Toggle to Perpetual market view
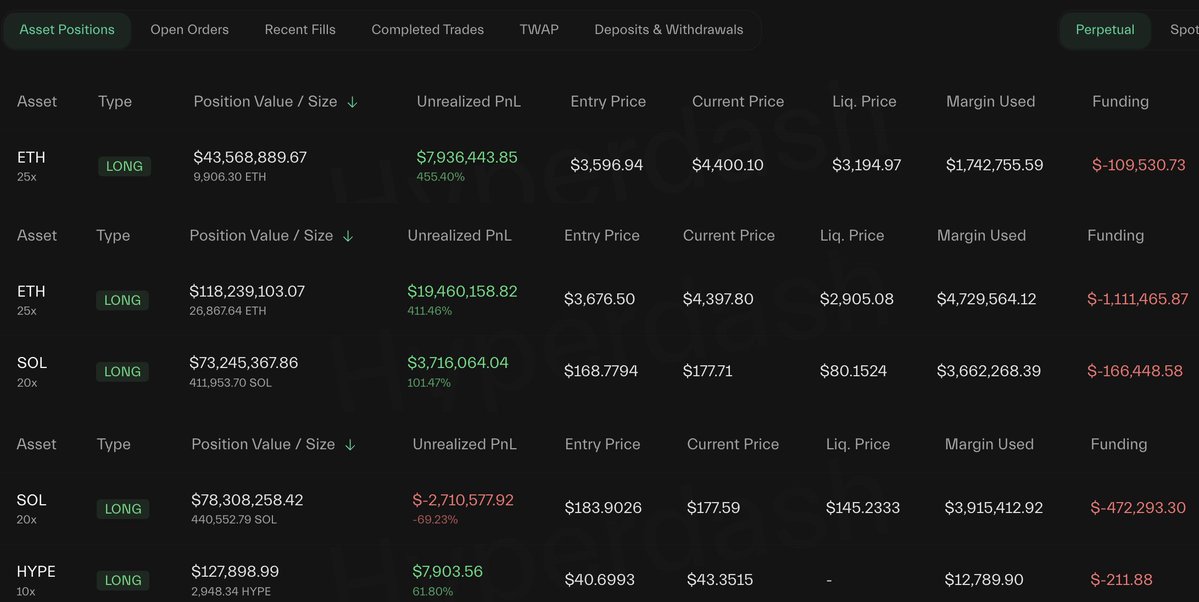The height and width of the screenshot is (602, 1199). [x=1105, y=30]
